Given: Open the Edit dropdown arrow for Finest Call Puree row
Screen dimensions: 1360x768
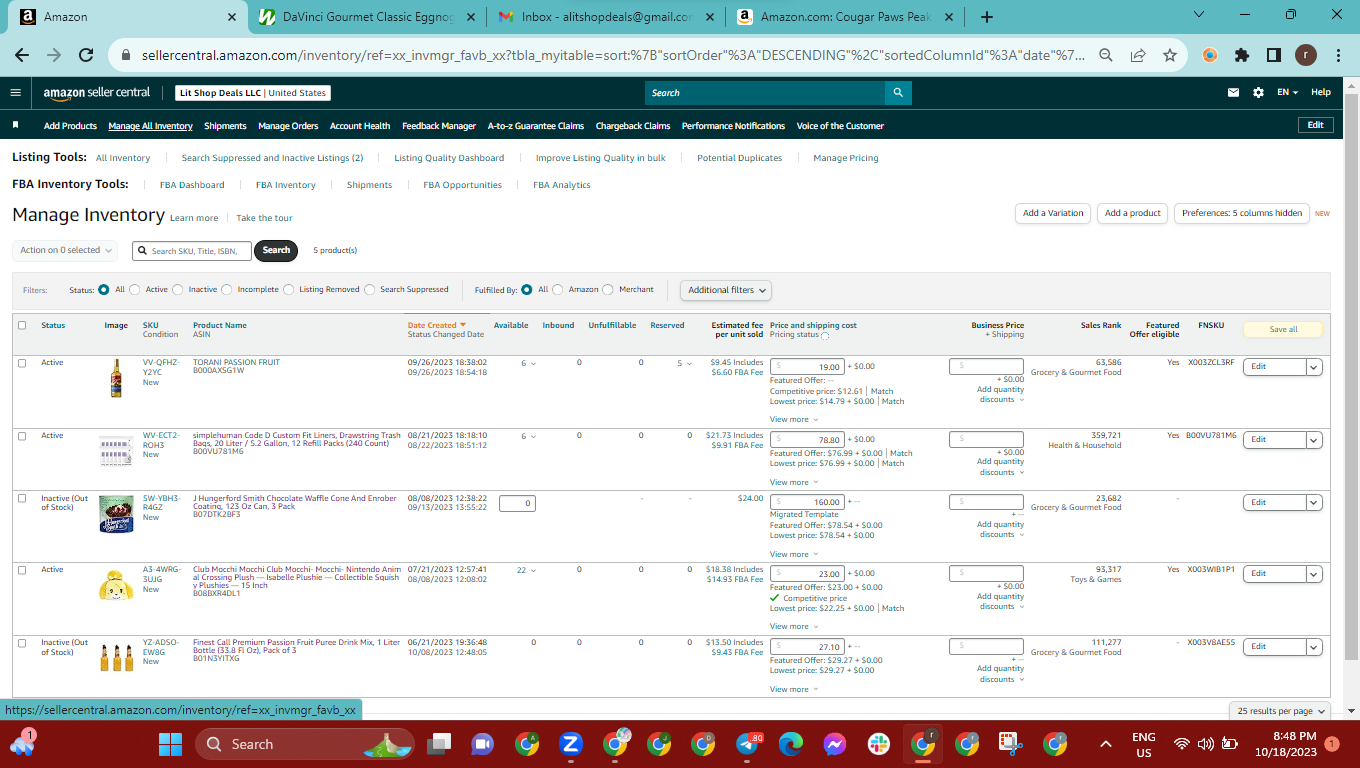Looking at the screenshot, I should click(x=1314, y=647).
